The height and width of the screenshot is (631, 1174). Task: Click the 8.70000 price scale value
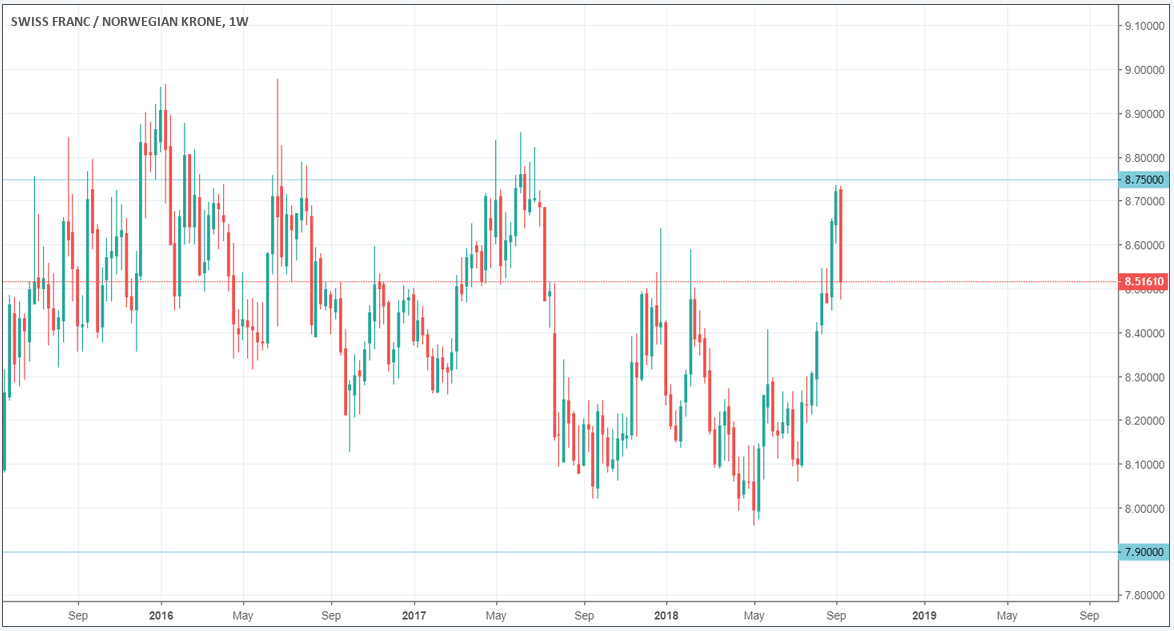1145,201
